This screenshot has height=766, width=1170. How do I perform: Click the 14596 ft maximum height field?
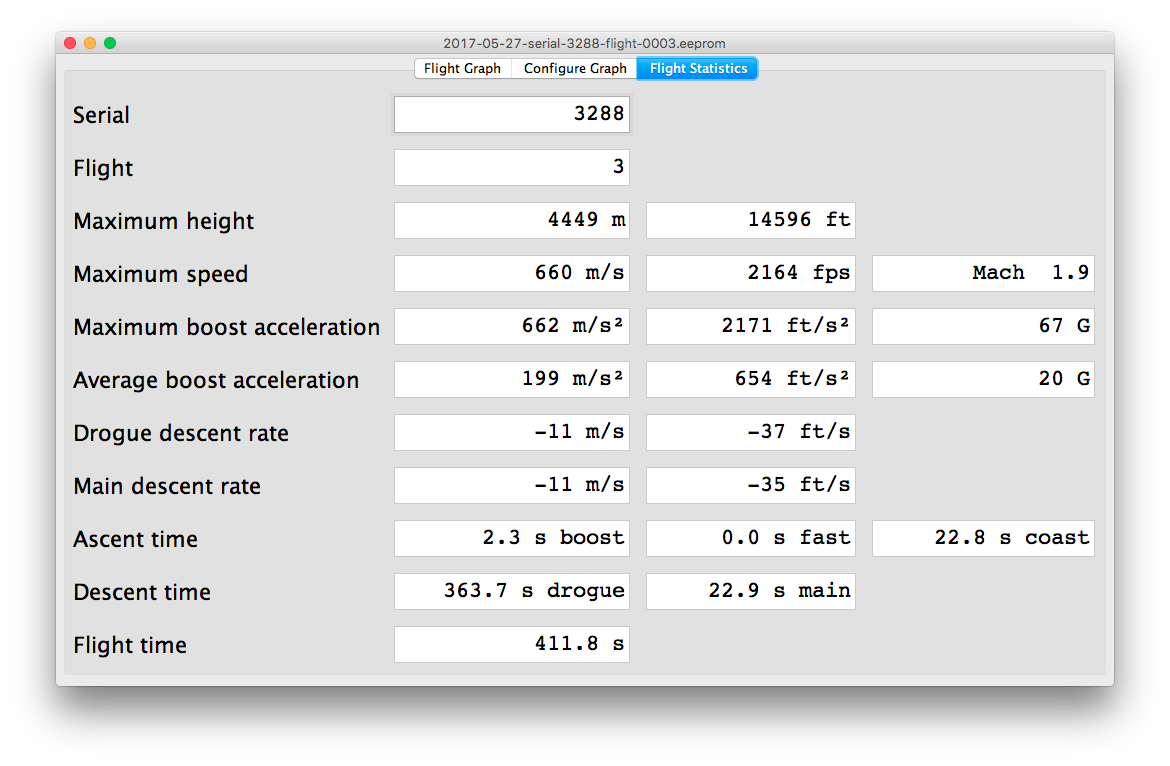click(x=750, y=220)
